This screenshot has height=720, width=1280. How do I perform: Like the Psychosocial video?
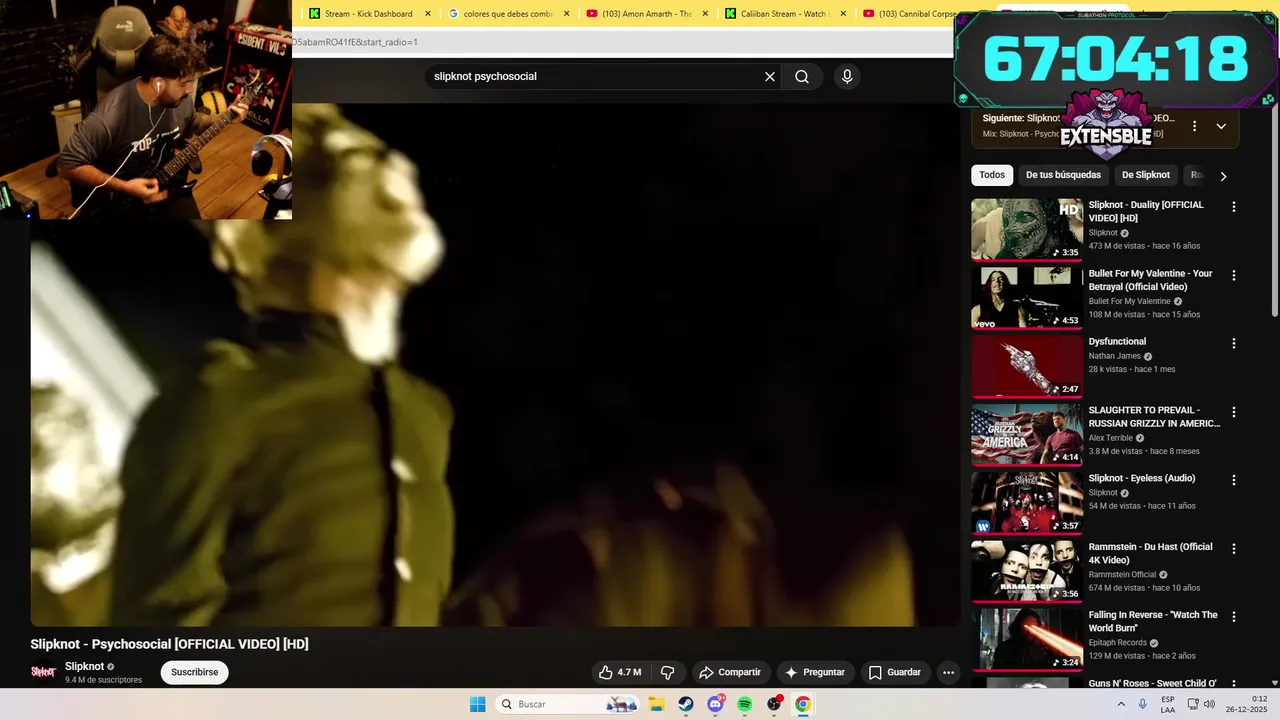[x=621, y=672]
